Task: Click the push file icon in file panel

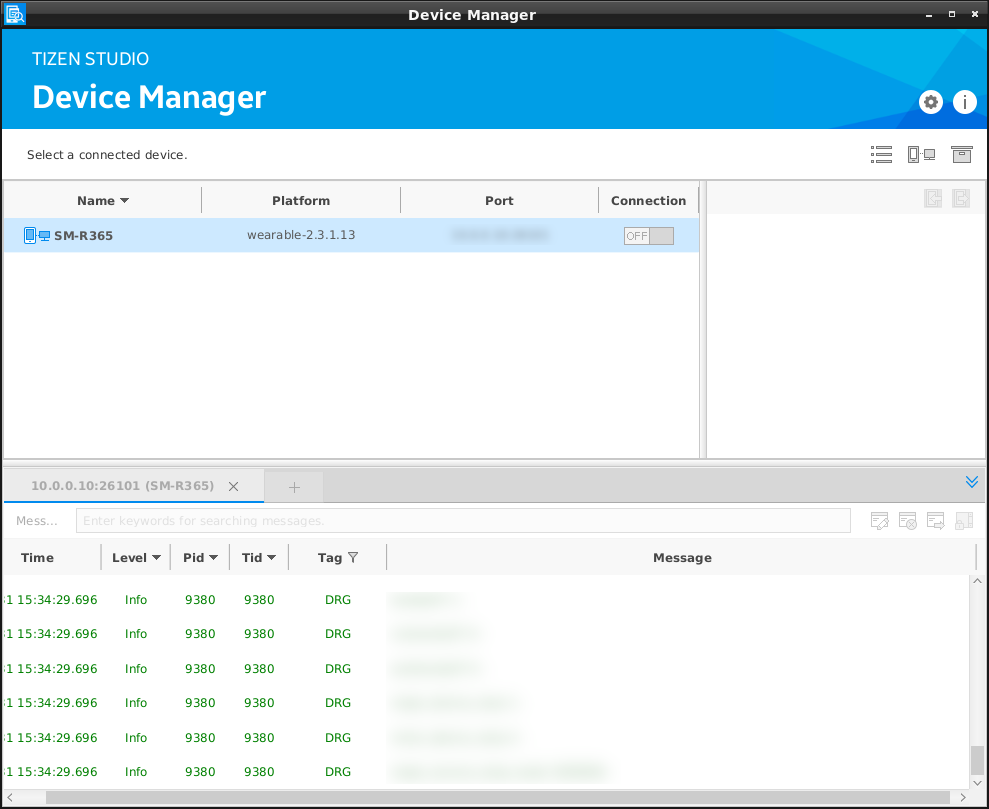Action: [x=961, y=199]
